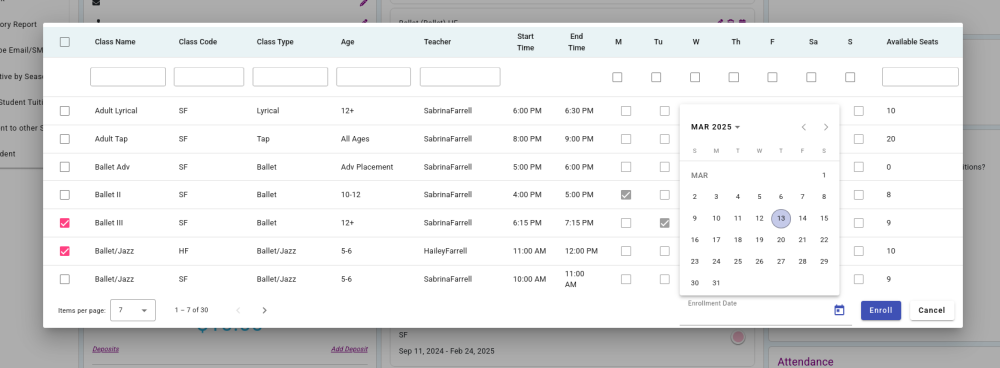Screen dimensions: 1000x368
Task: Focus the Class Code filter field
Action: click(x=209, y=77)
